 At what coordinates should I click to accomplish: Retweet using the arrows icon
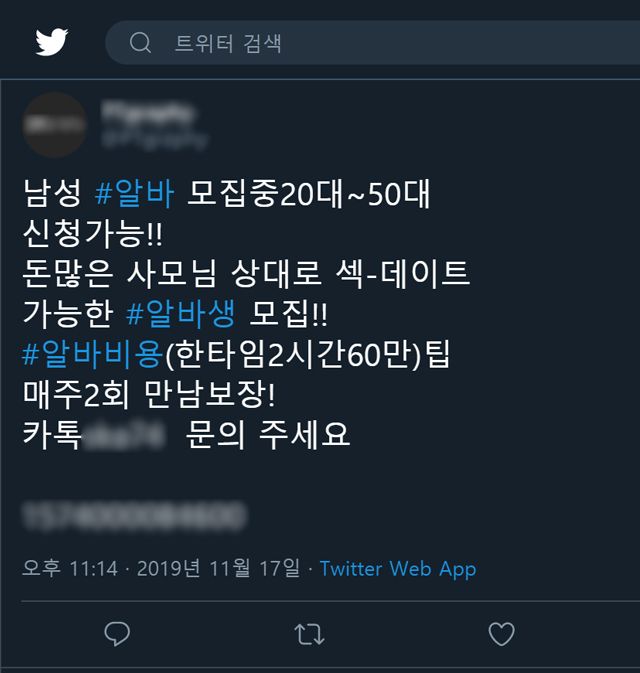309,634
